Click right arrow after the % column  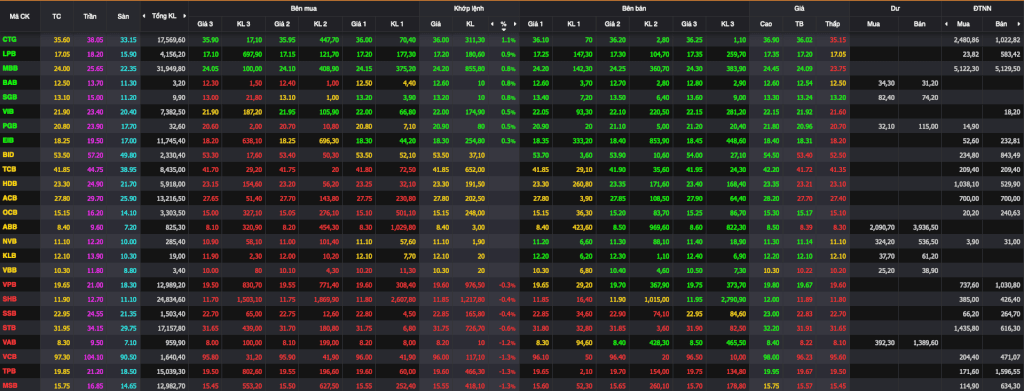tap(515, 24)
